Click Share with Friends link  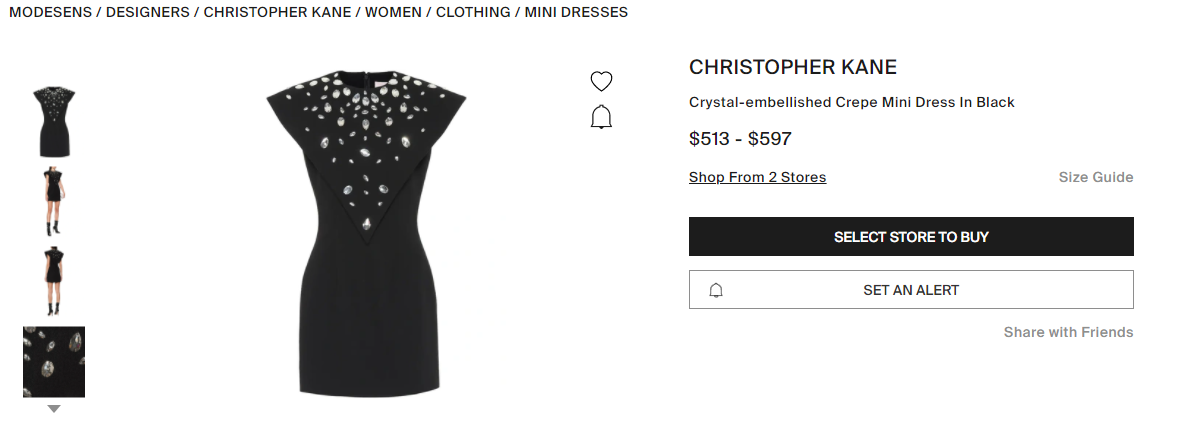click(x=1068, y=332)
